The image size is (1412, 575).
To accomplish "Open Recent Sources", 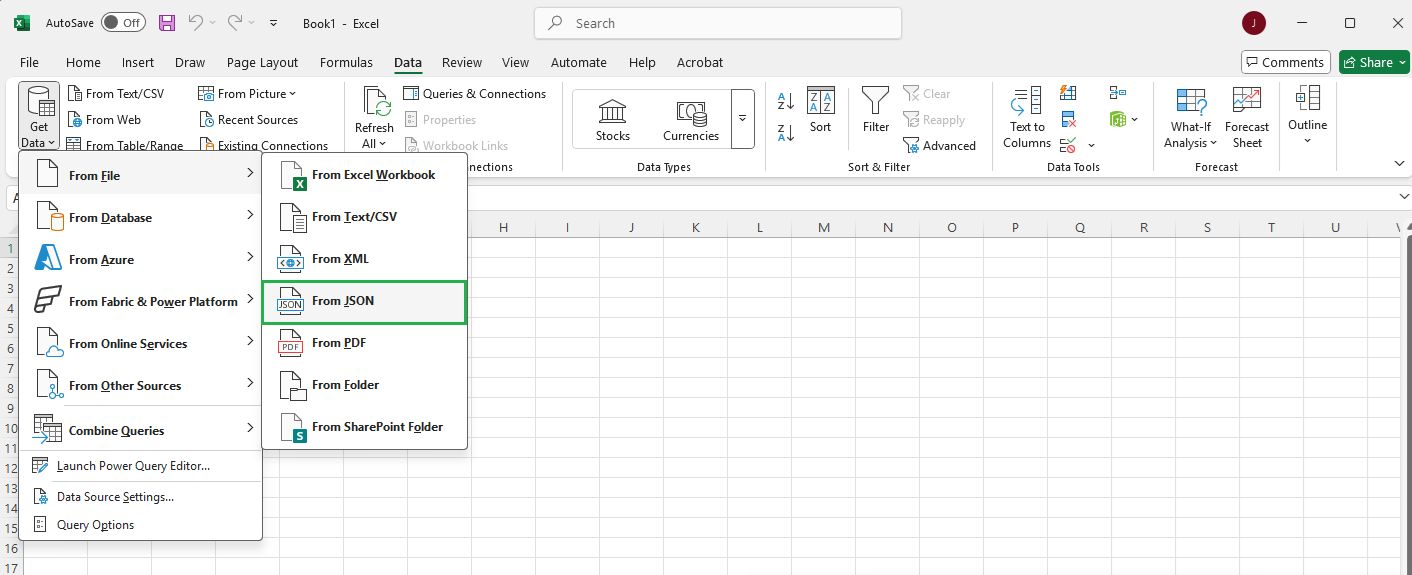I will click(x=248, y=120).
